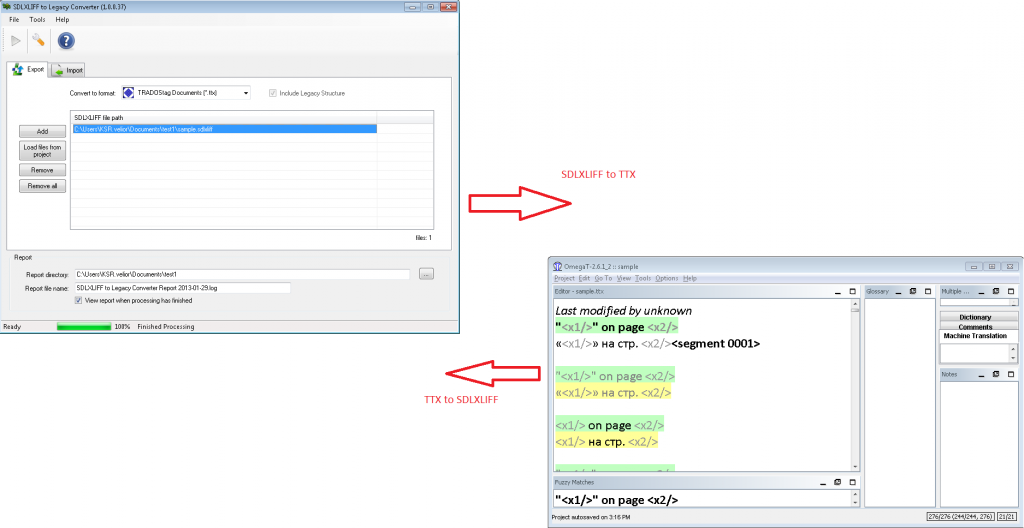Click the browse button for Report directory
This screenshot has width=1024, height=528.
pos(426,274)
